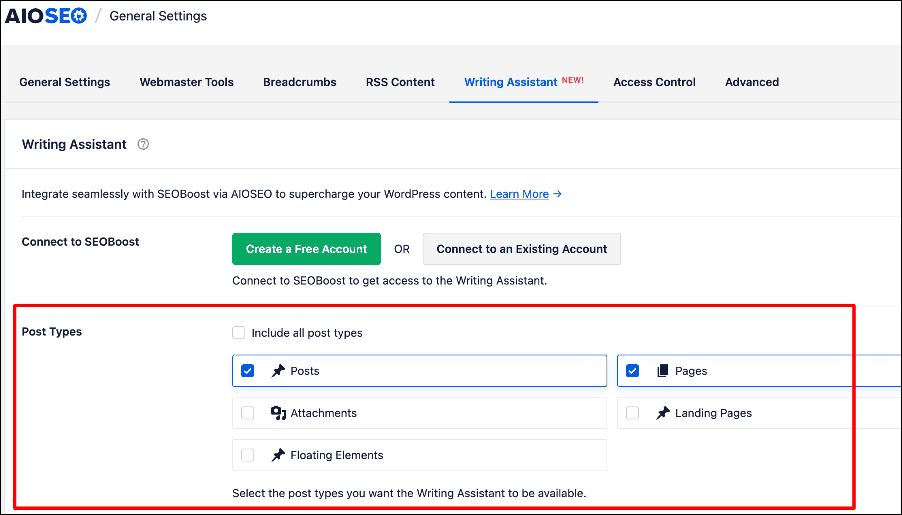
Task: Click the NEW! badge on Writing Assistant
Action: 573,80
